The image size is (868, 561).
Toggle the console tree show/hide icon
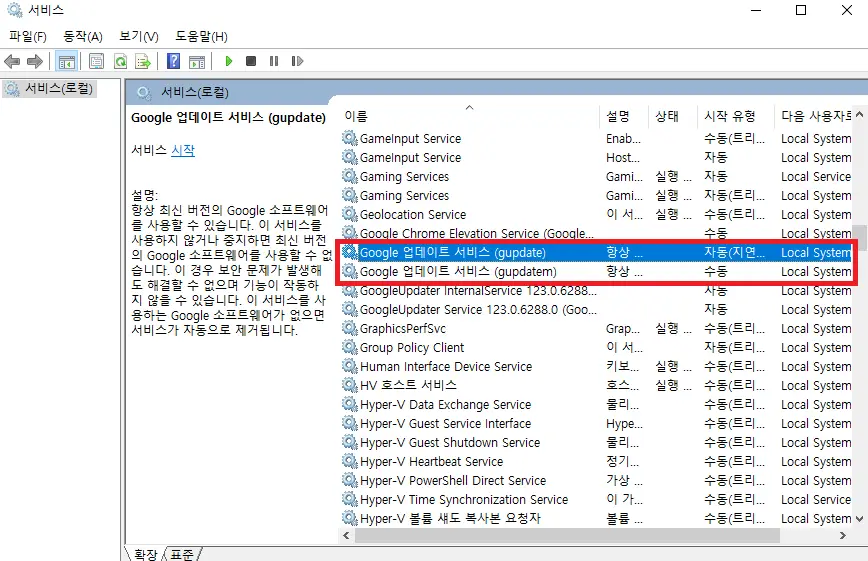tap(66, 61)
